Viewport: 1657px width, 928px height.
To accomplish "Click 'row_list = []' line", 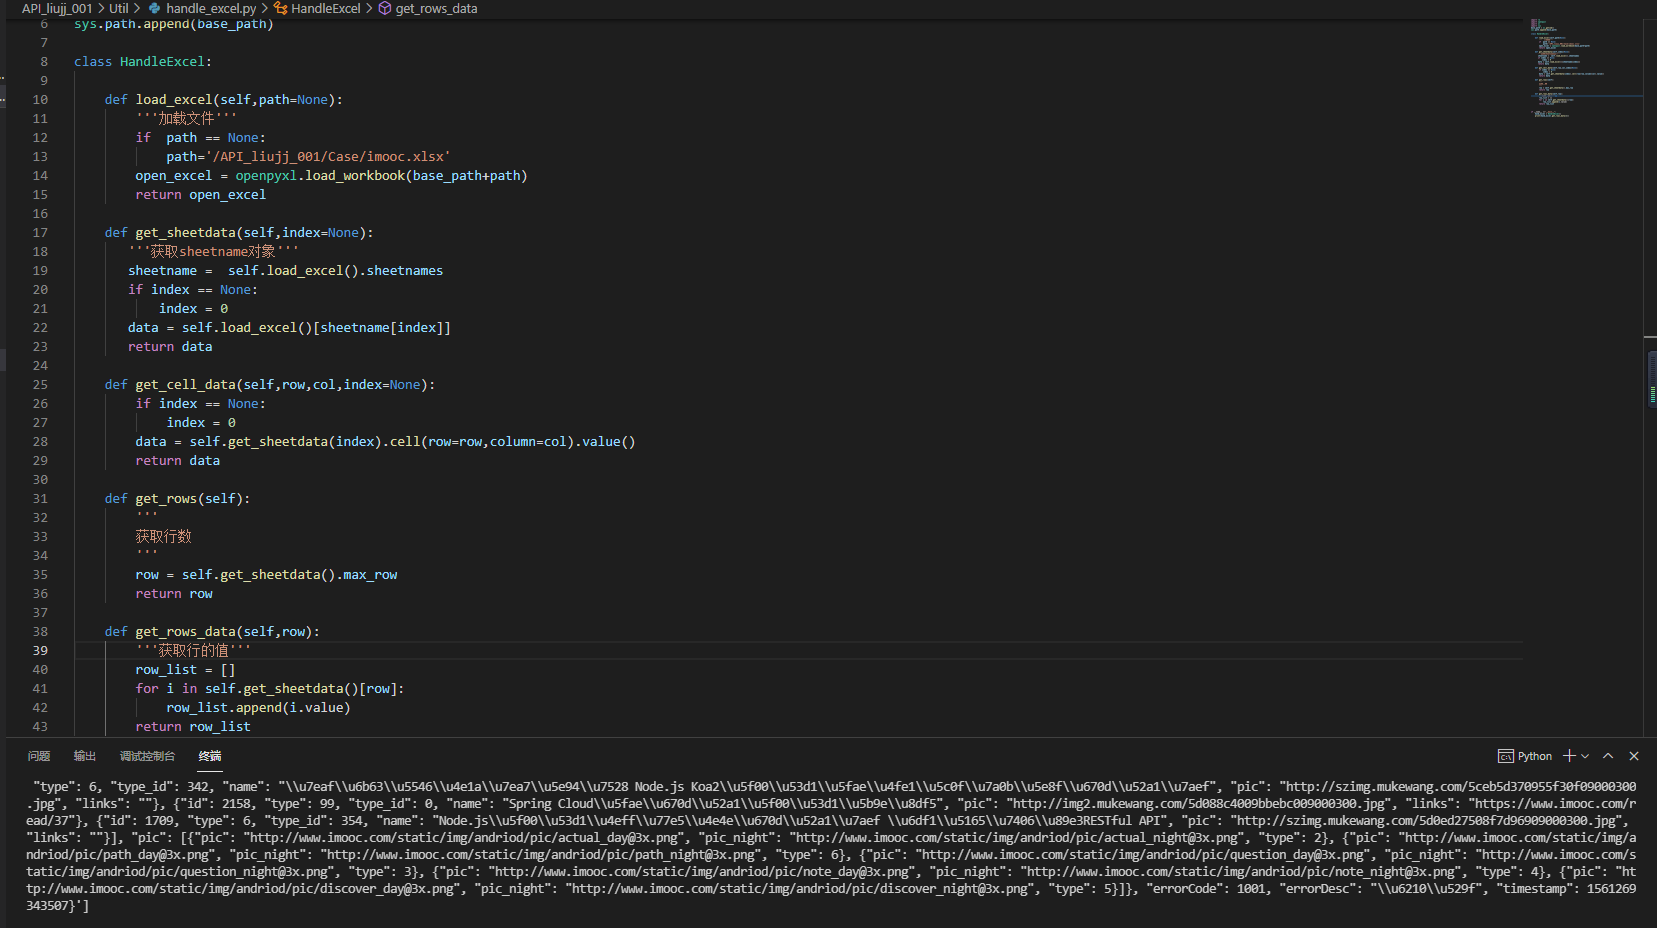I will 185,669.
